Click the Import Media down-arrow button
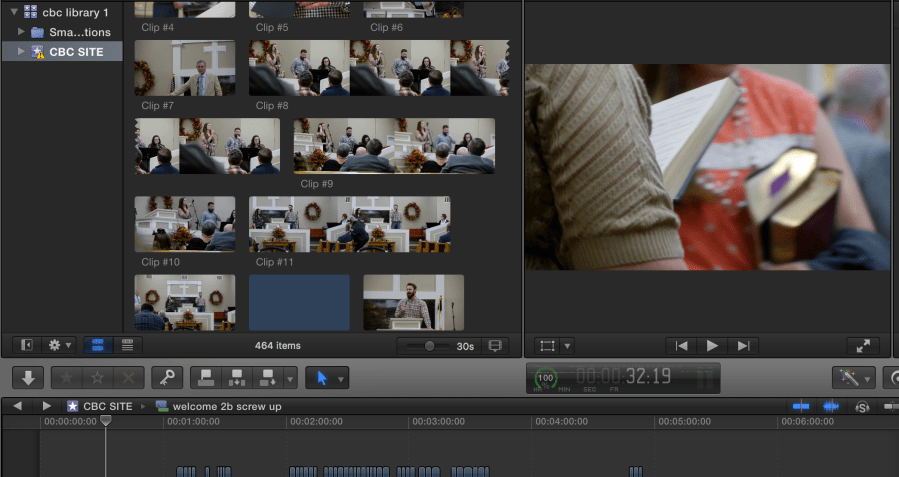Viewport: 899px width, 477px height. click(28, 378)
